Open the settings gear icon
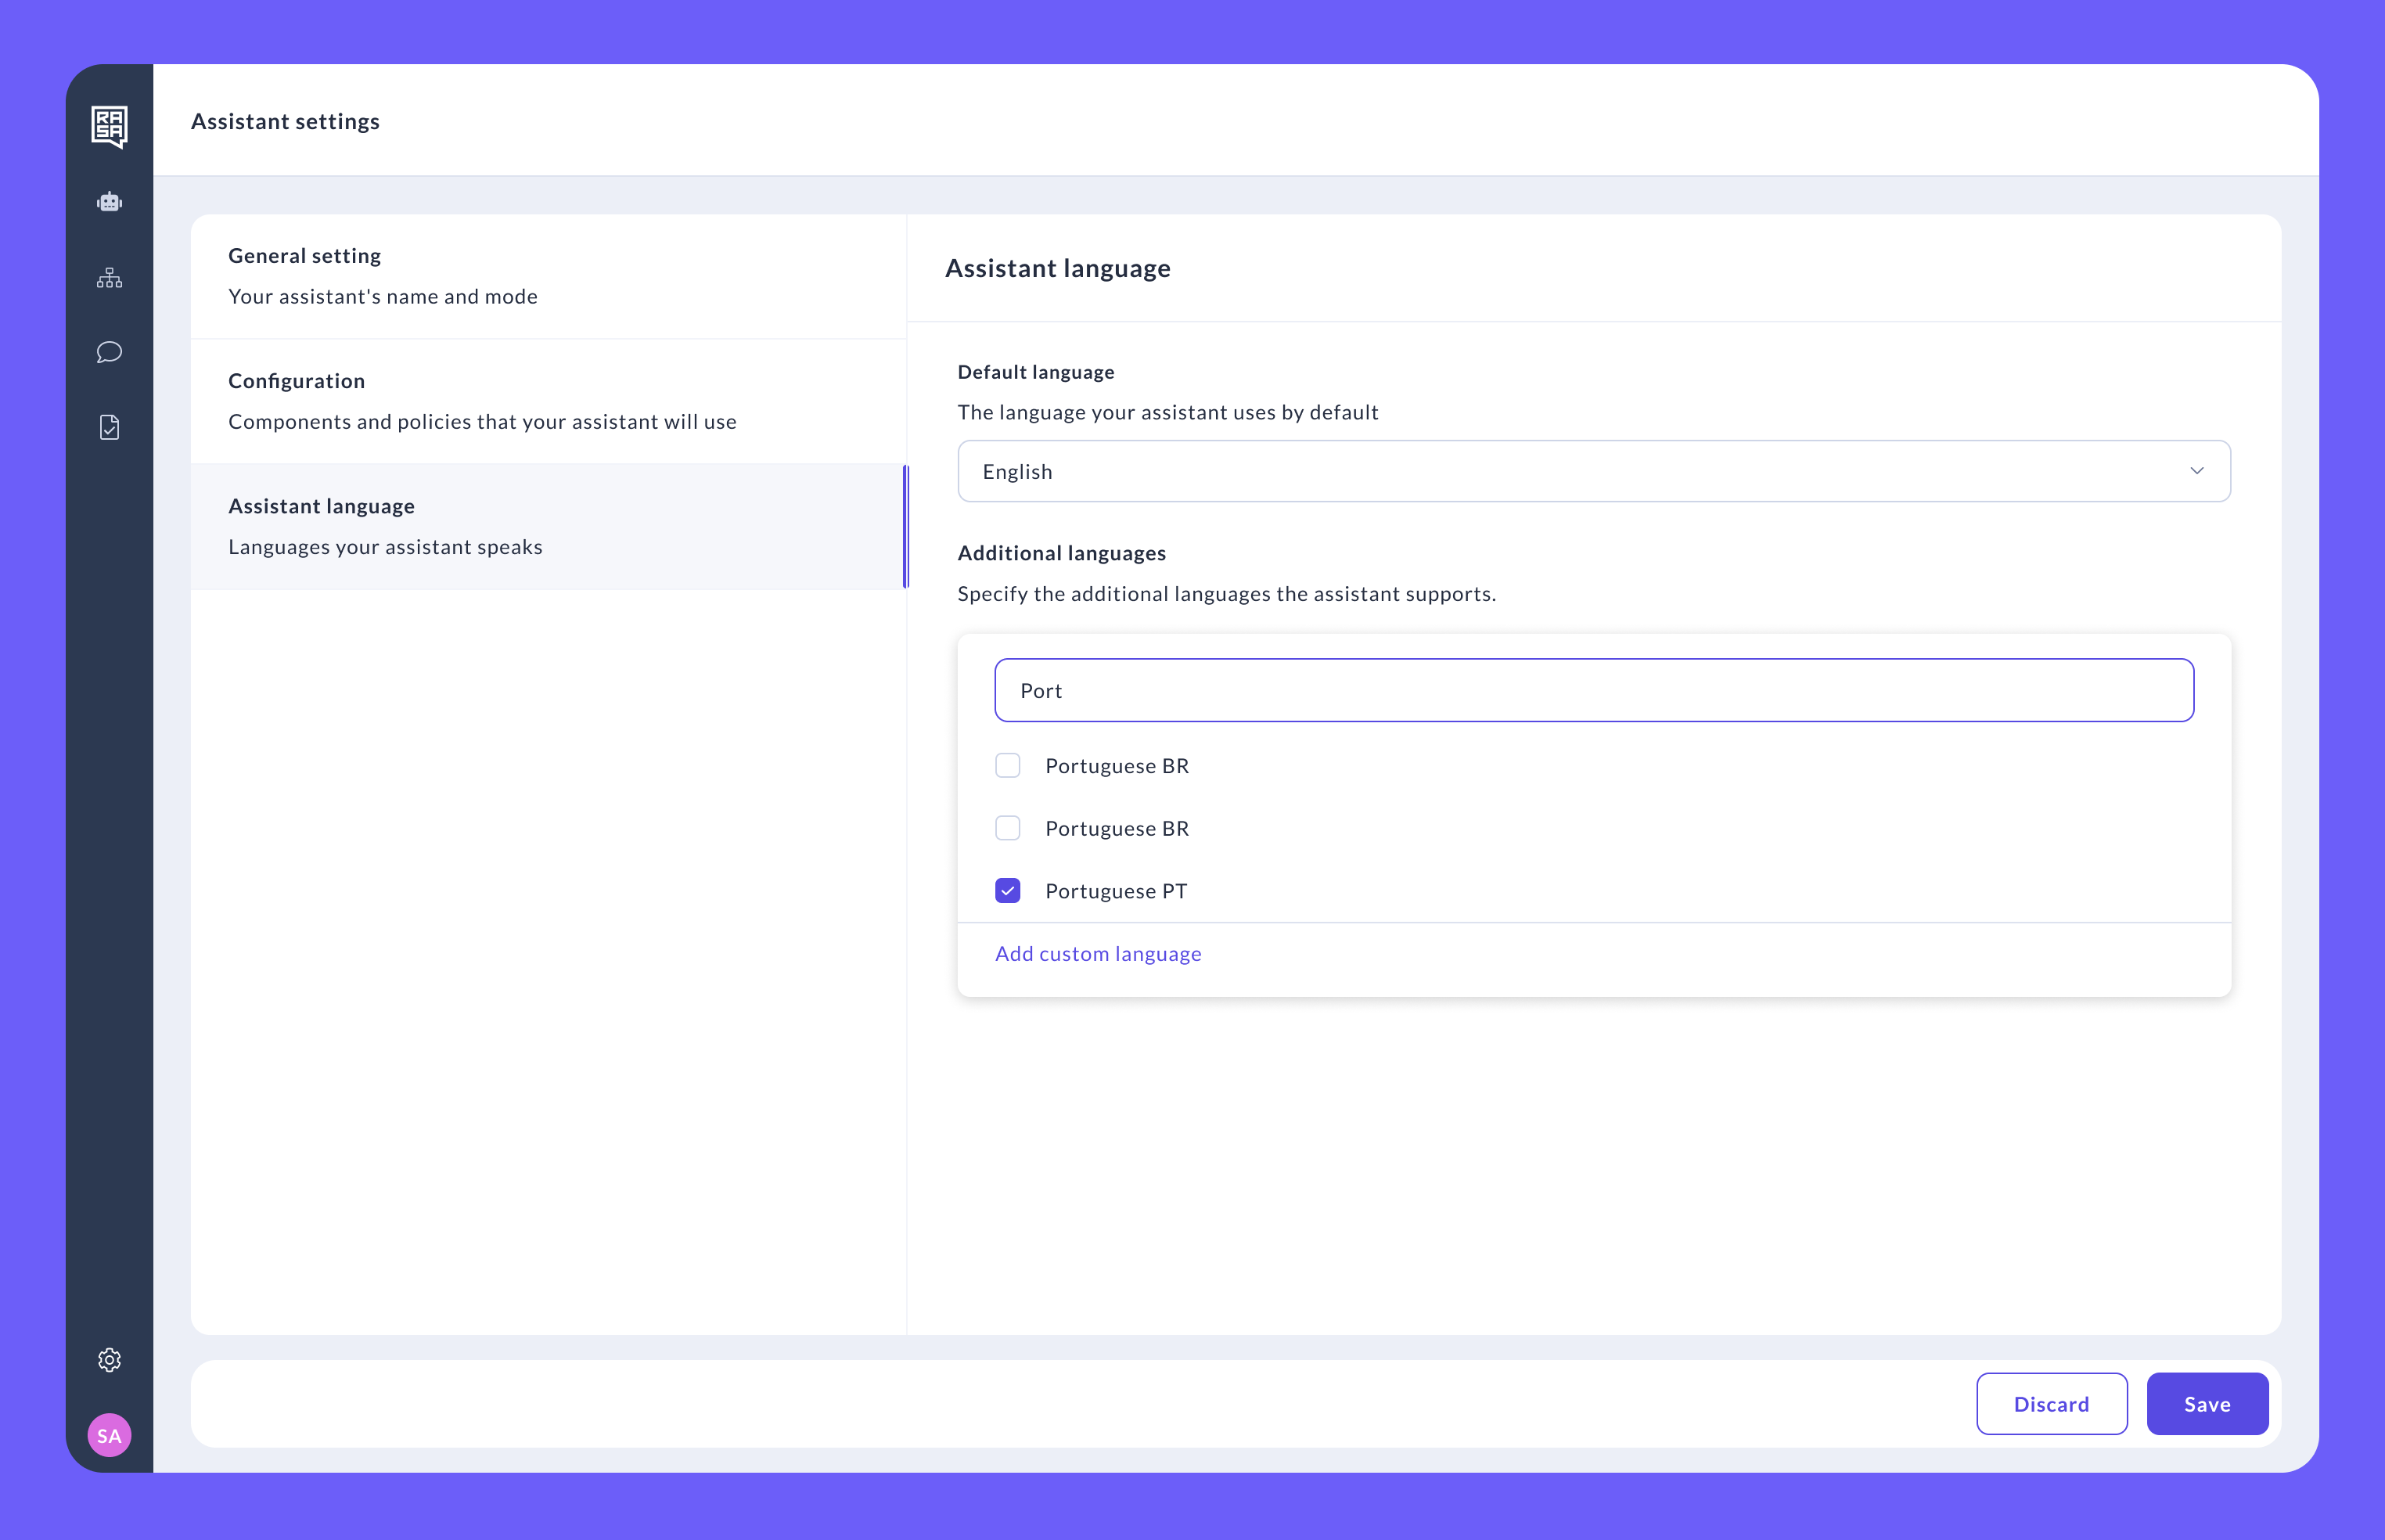 click(109, 1360)
